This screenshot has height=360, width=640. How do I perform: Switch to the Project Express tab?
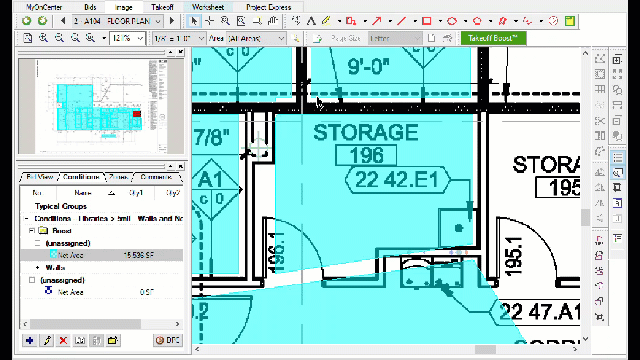coord(269,7)
